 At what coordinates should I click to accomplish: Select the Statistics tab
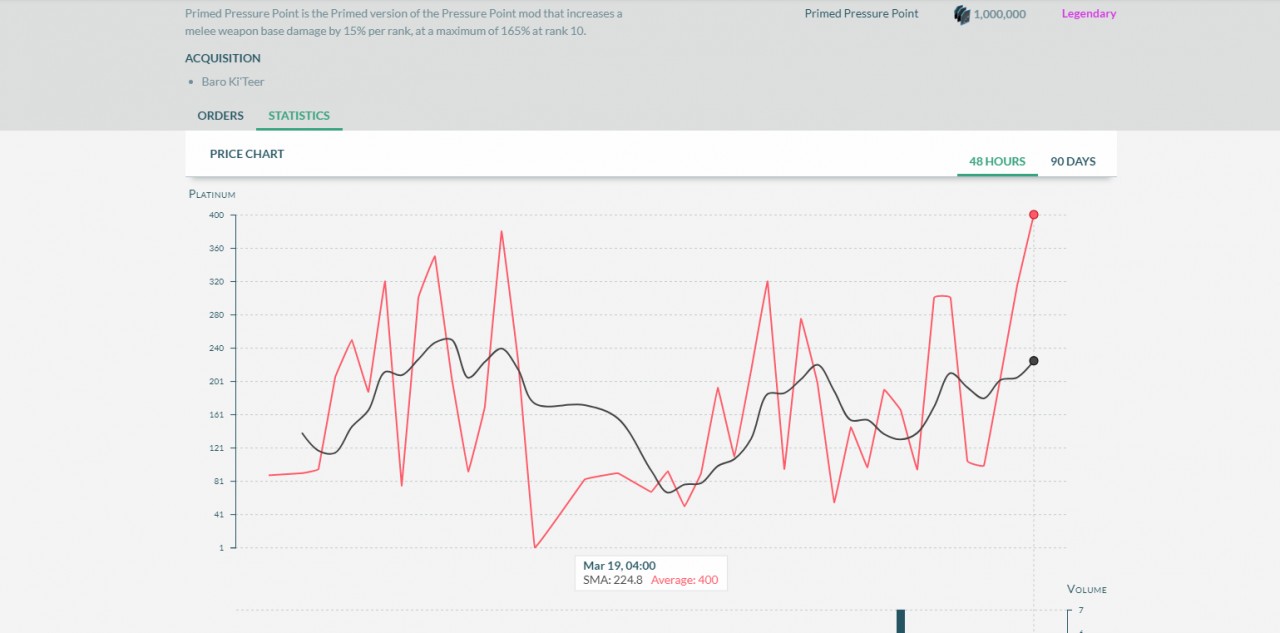(299, 115)
